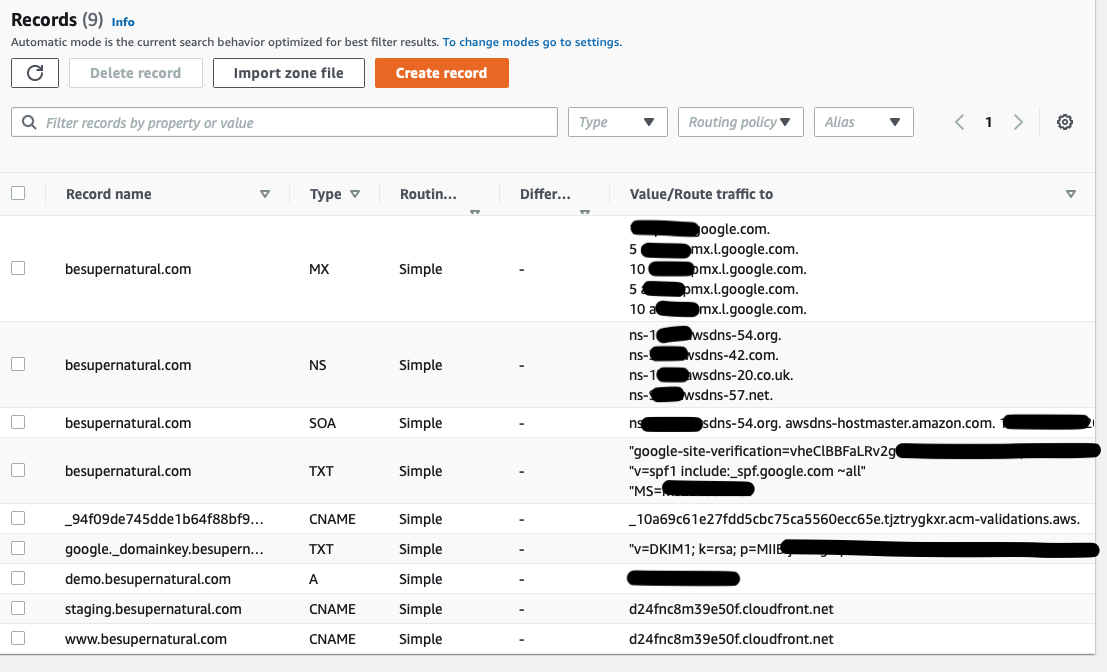1107x672 pixels.
Task: Check the _94f09de745 CNAME record row
Action: 18,518
